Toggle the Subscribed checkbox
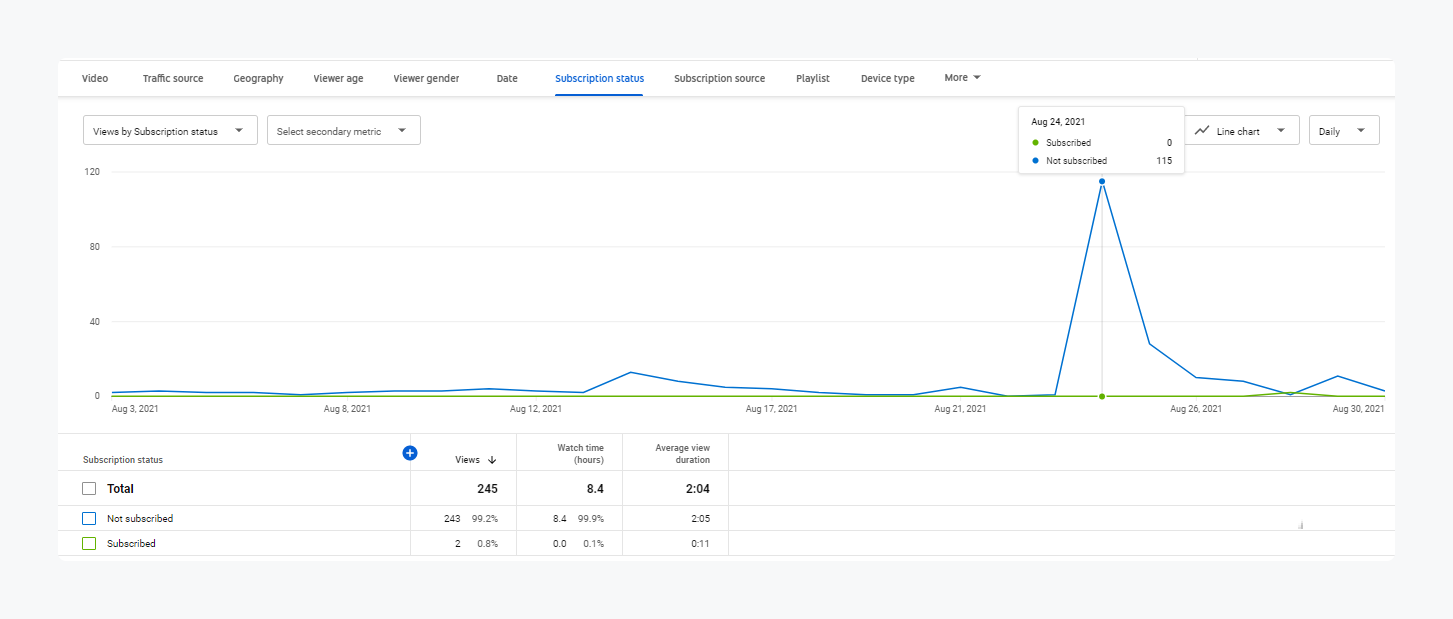1453x619 pixels. click(89, 544)
